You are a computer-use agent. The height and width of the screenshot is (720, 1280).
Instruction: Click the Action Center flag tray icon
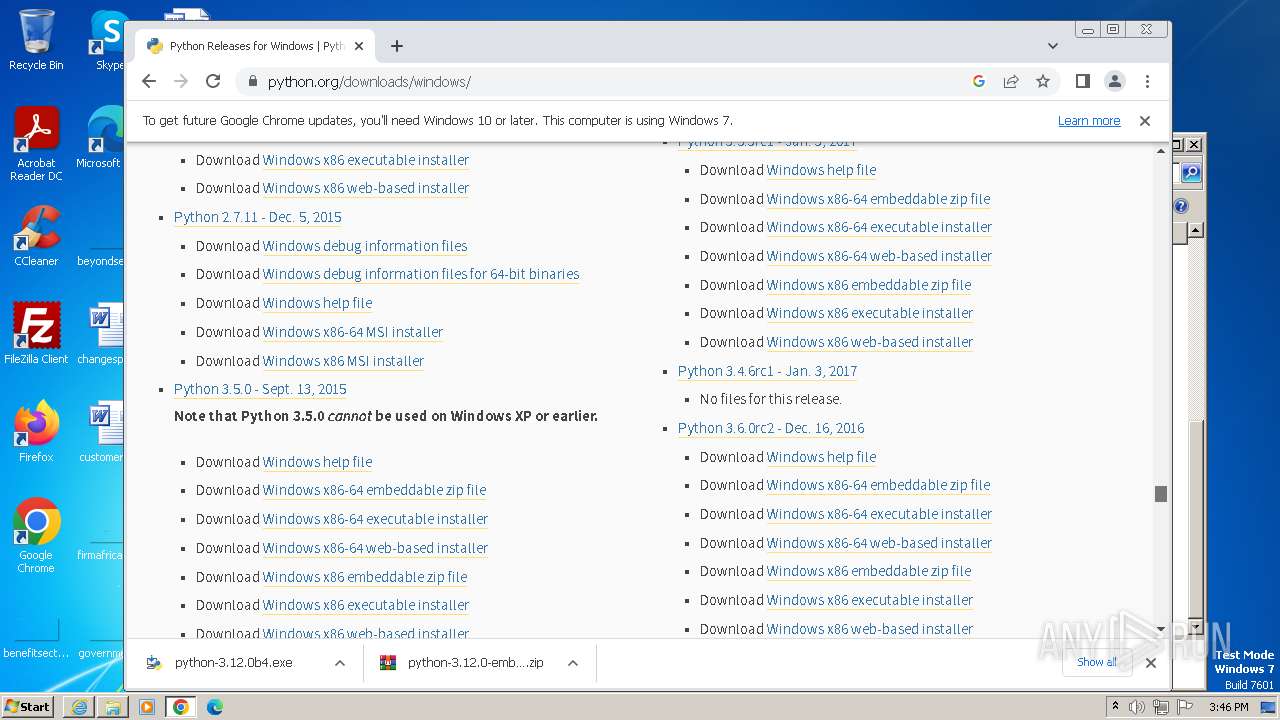pos(1185,707)
